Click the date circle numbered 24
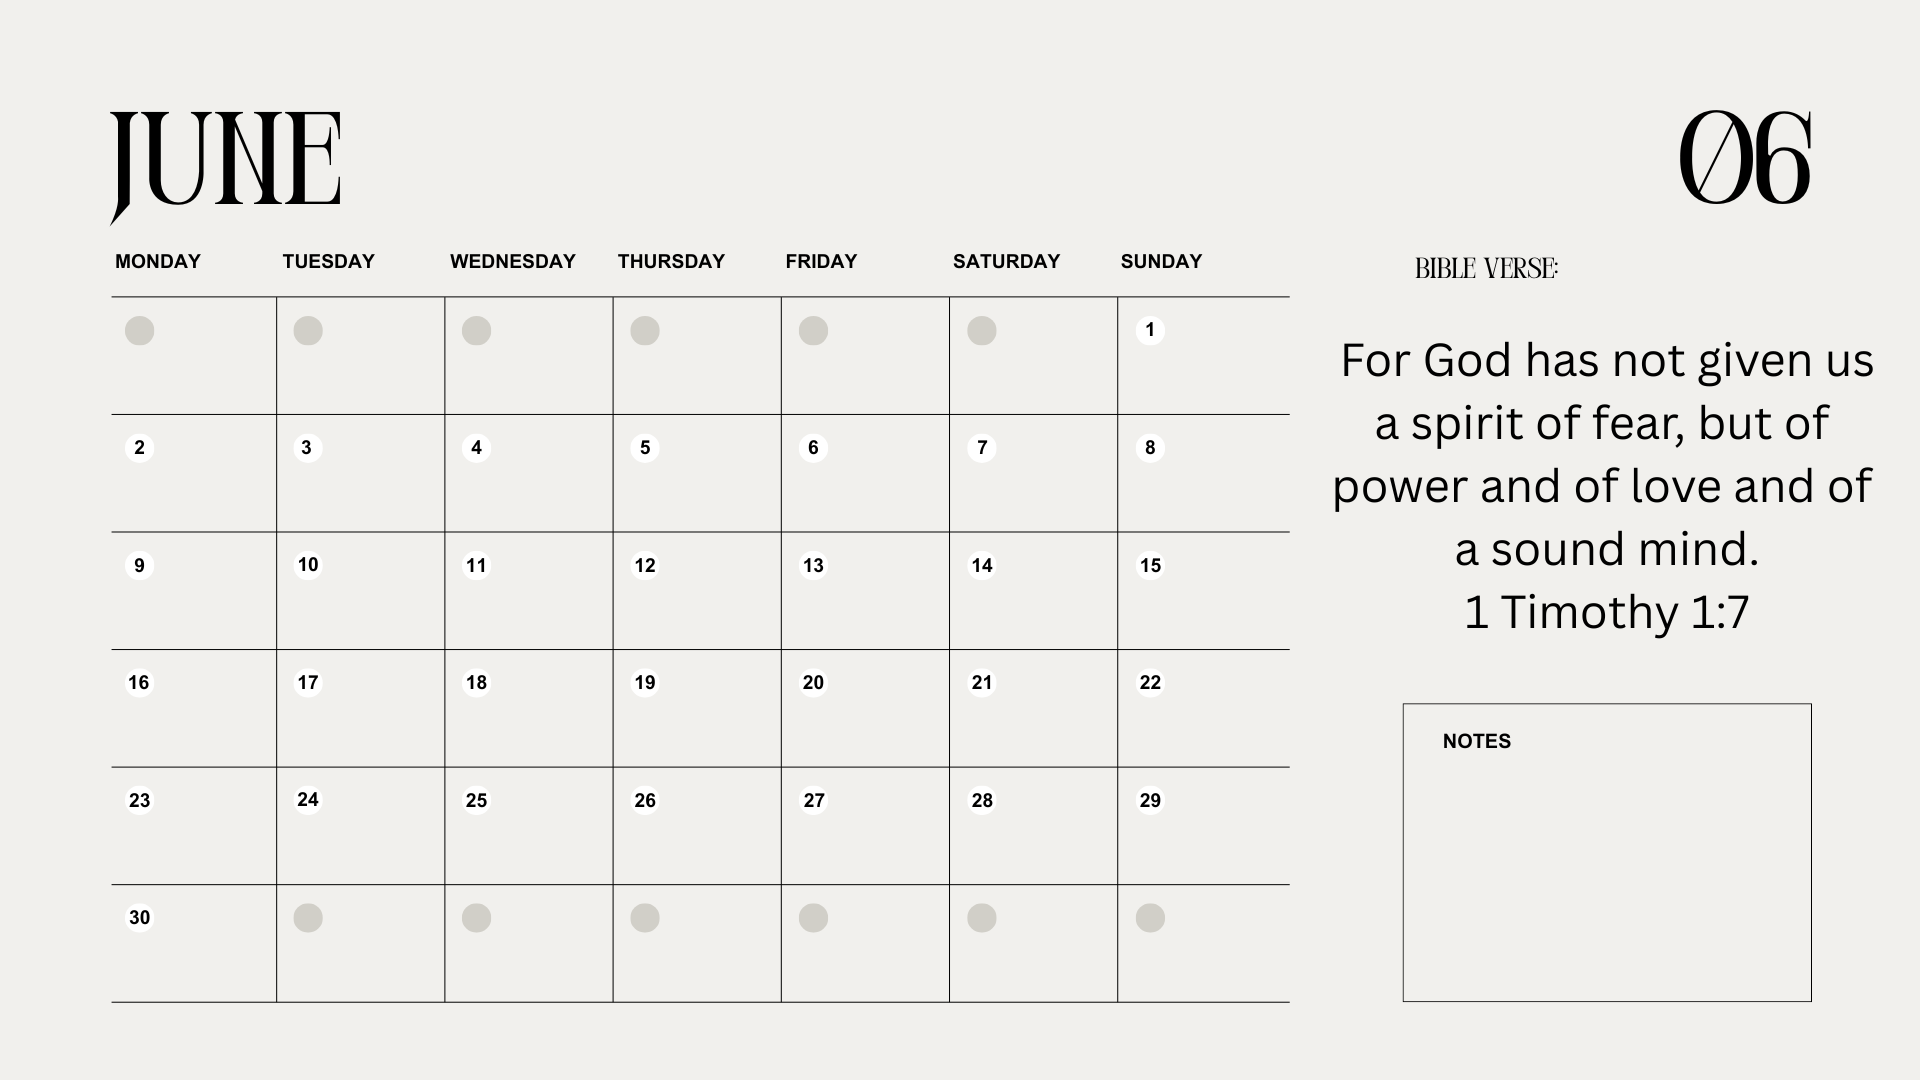The height and width of the screenshot is (1080, 1920). pyautogui.click(x=308, y=799)
